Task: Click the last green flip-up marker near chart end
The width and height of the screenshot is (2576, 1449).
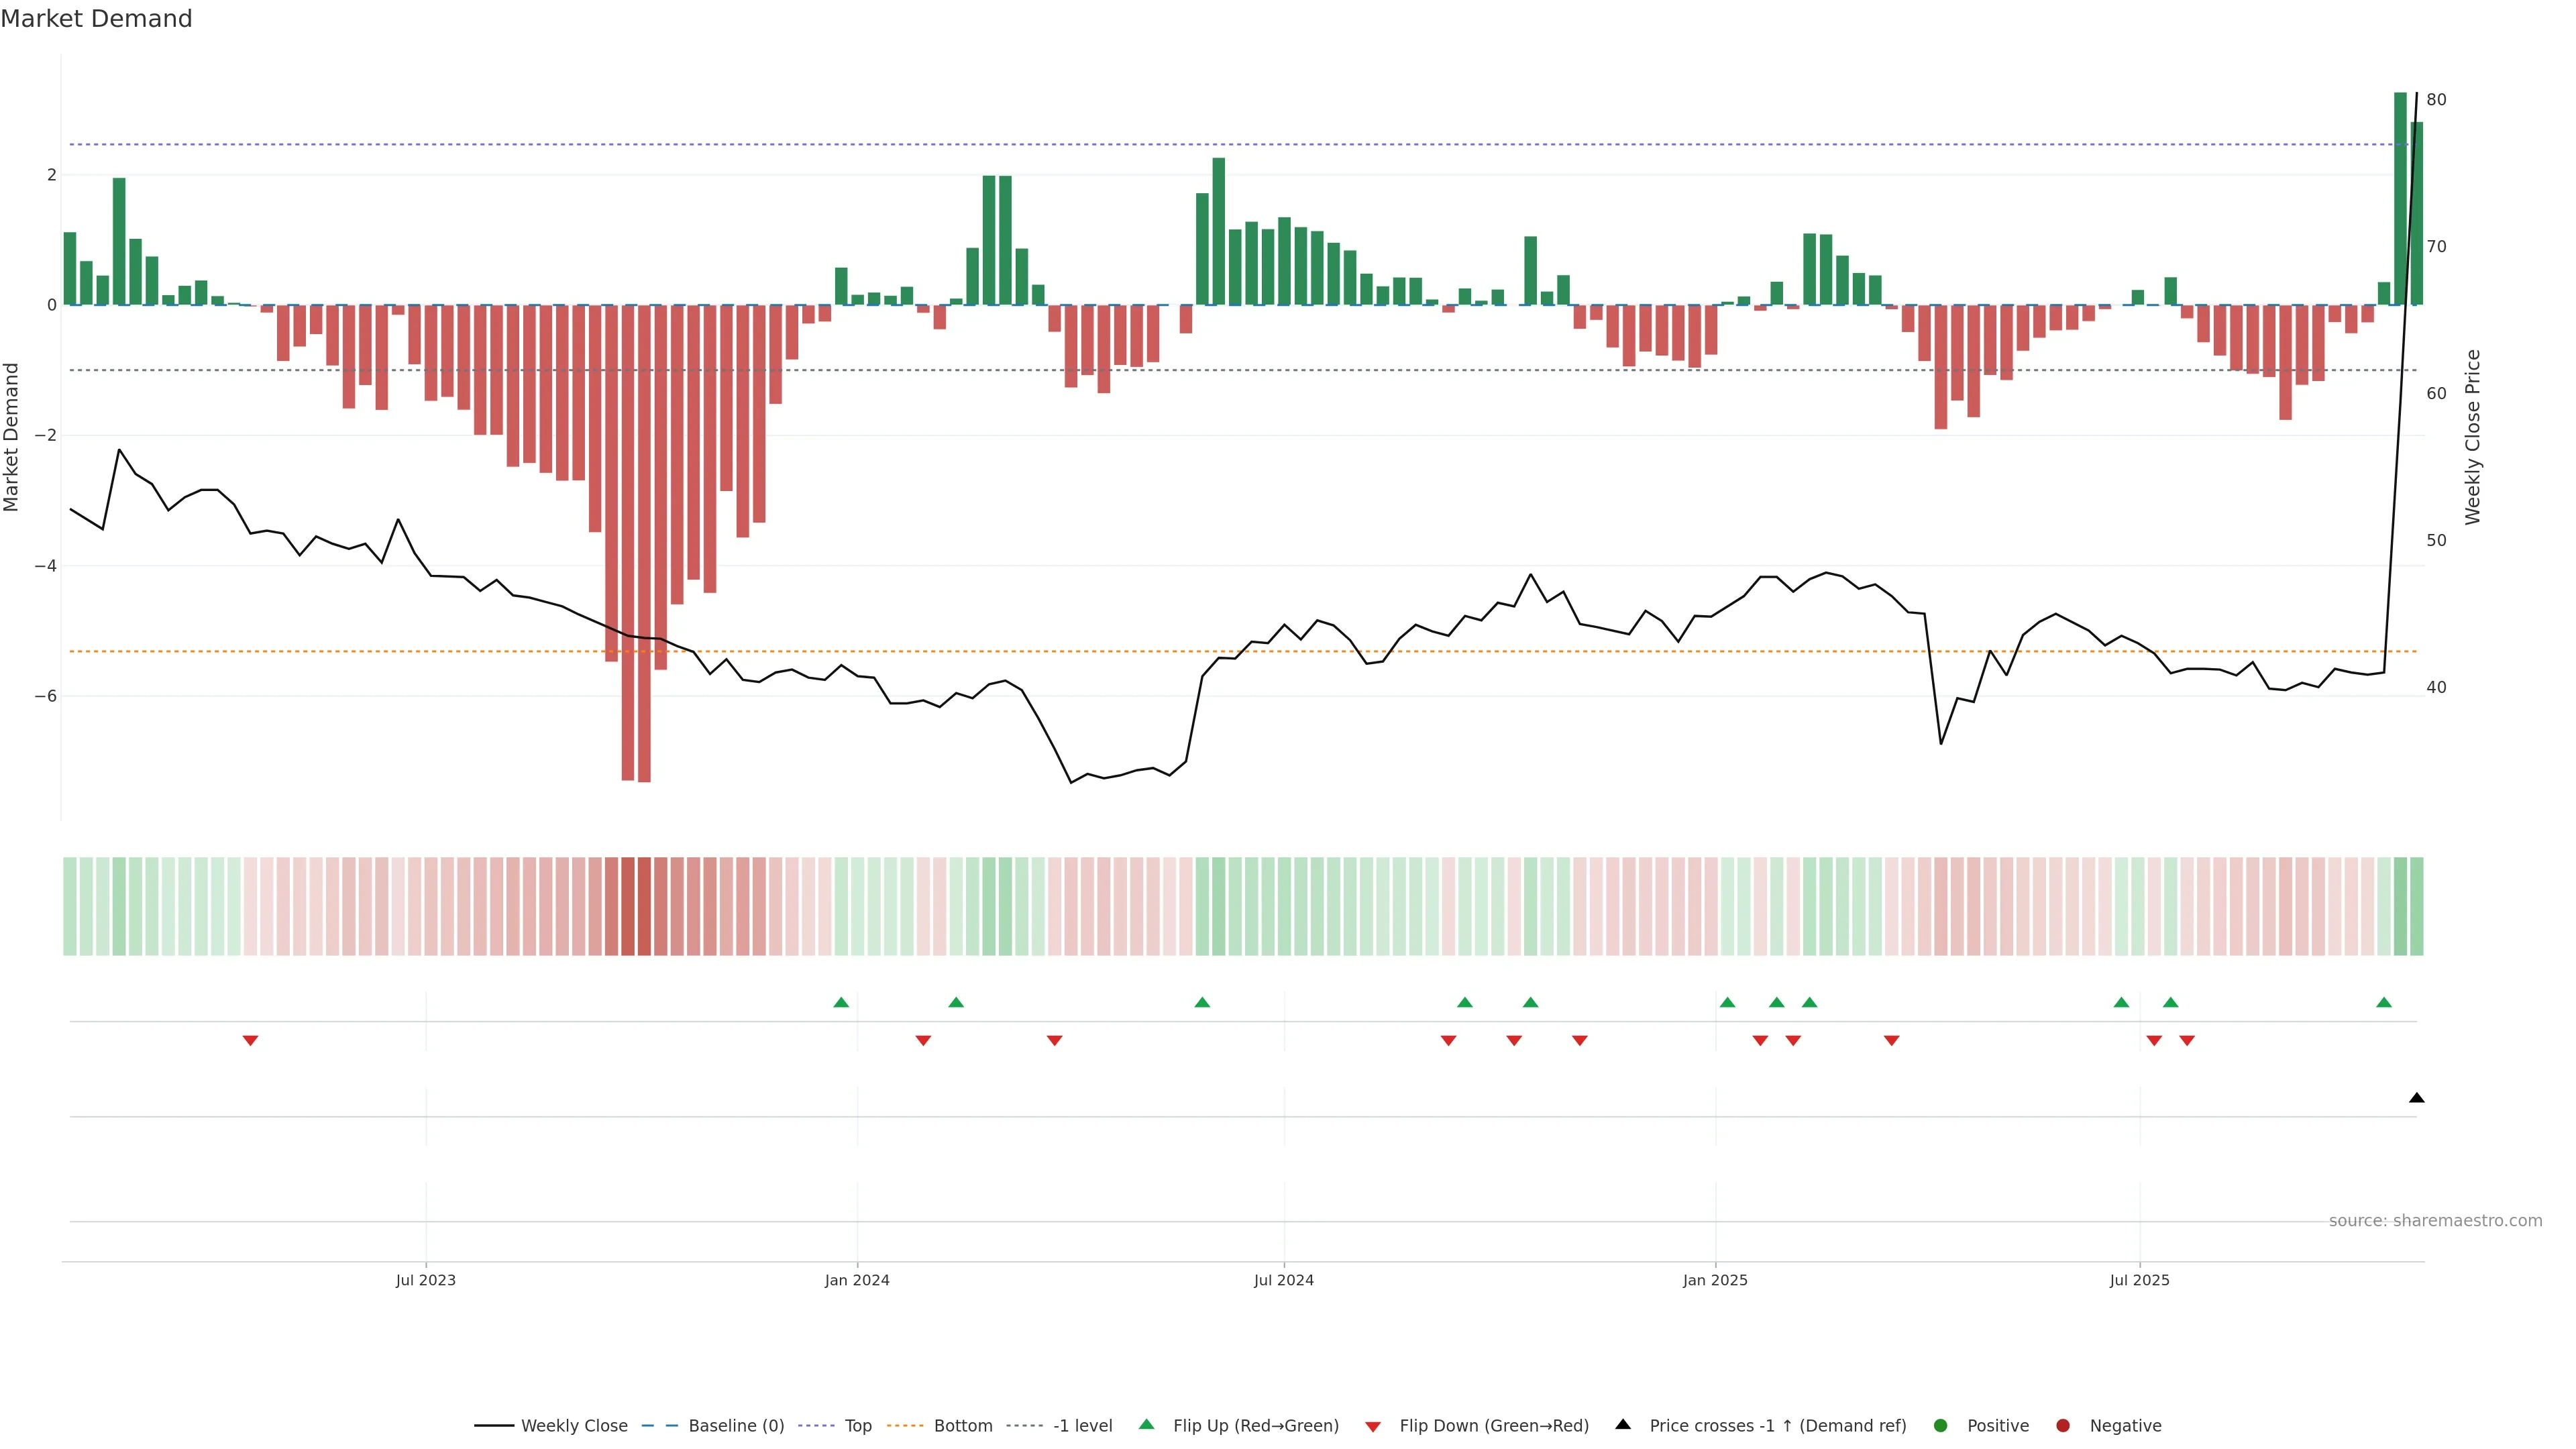Action: pyautogui.click(x=2384, y=1002)
